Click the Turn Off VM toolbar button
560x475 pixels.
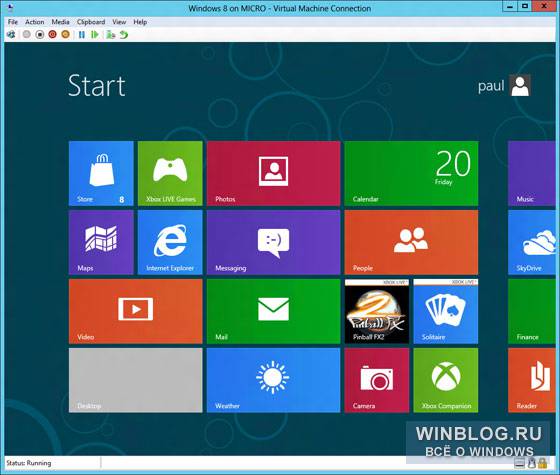[x=40, y=35]
